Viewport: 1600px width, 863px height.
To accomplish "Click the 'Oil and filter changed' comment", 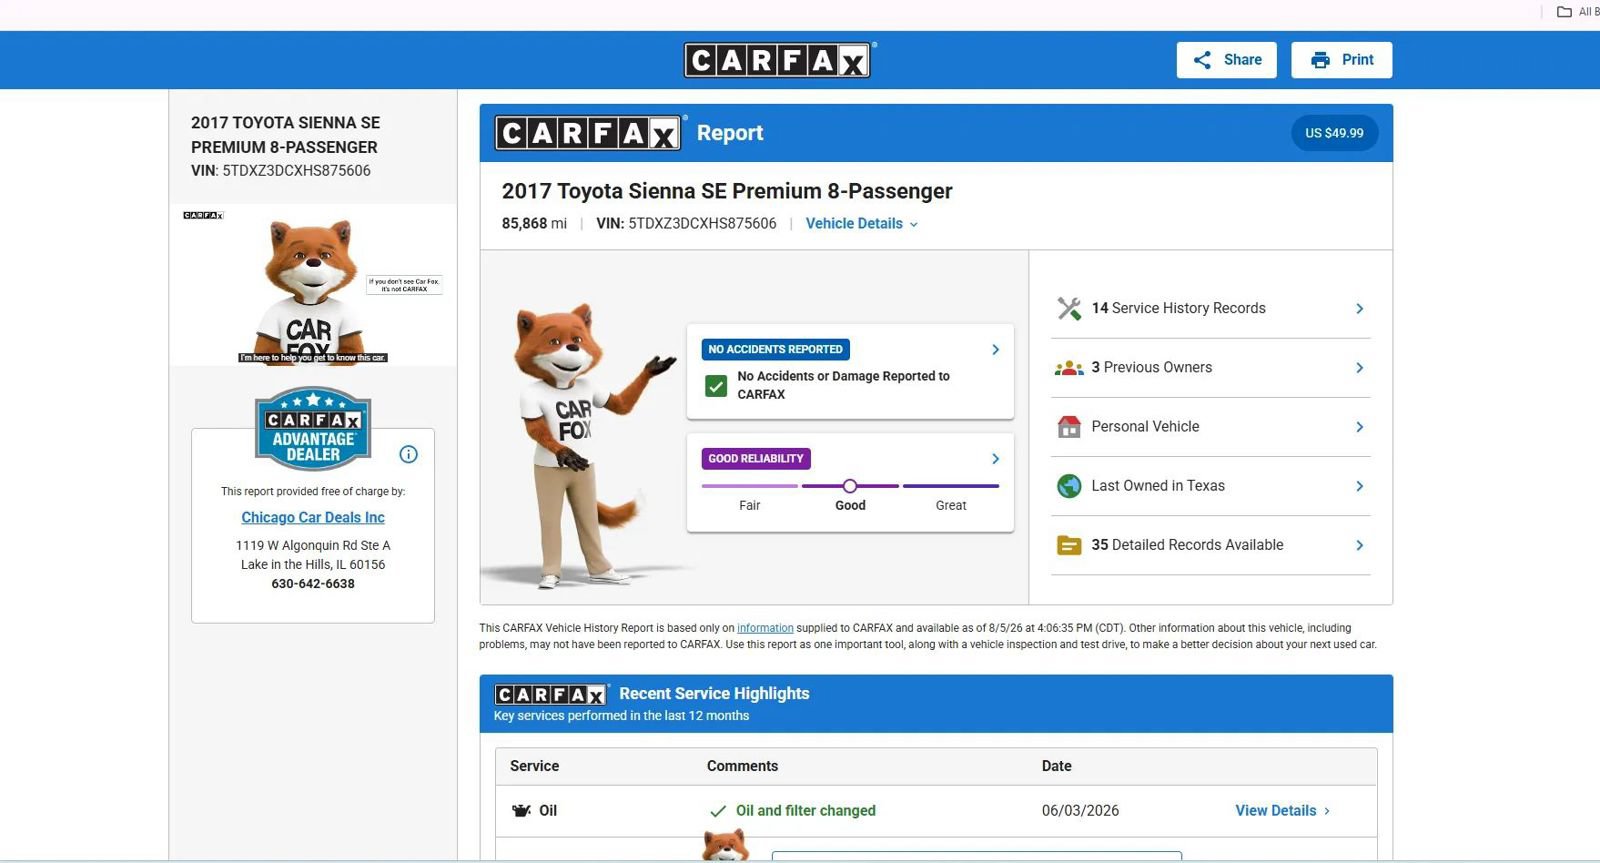I will (806, 811).
